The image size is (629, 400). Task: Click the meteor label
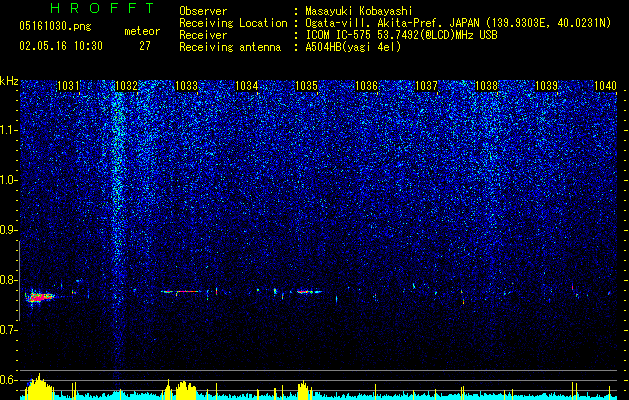[142, 31]
